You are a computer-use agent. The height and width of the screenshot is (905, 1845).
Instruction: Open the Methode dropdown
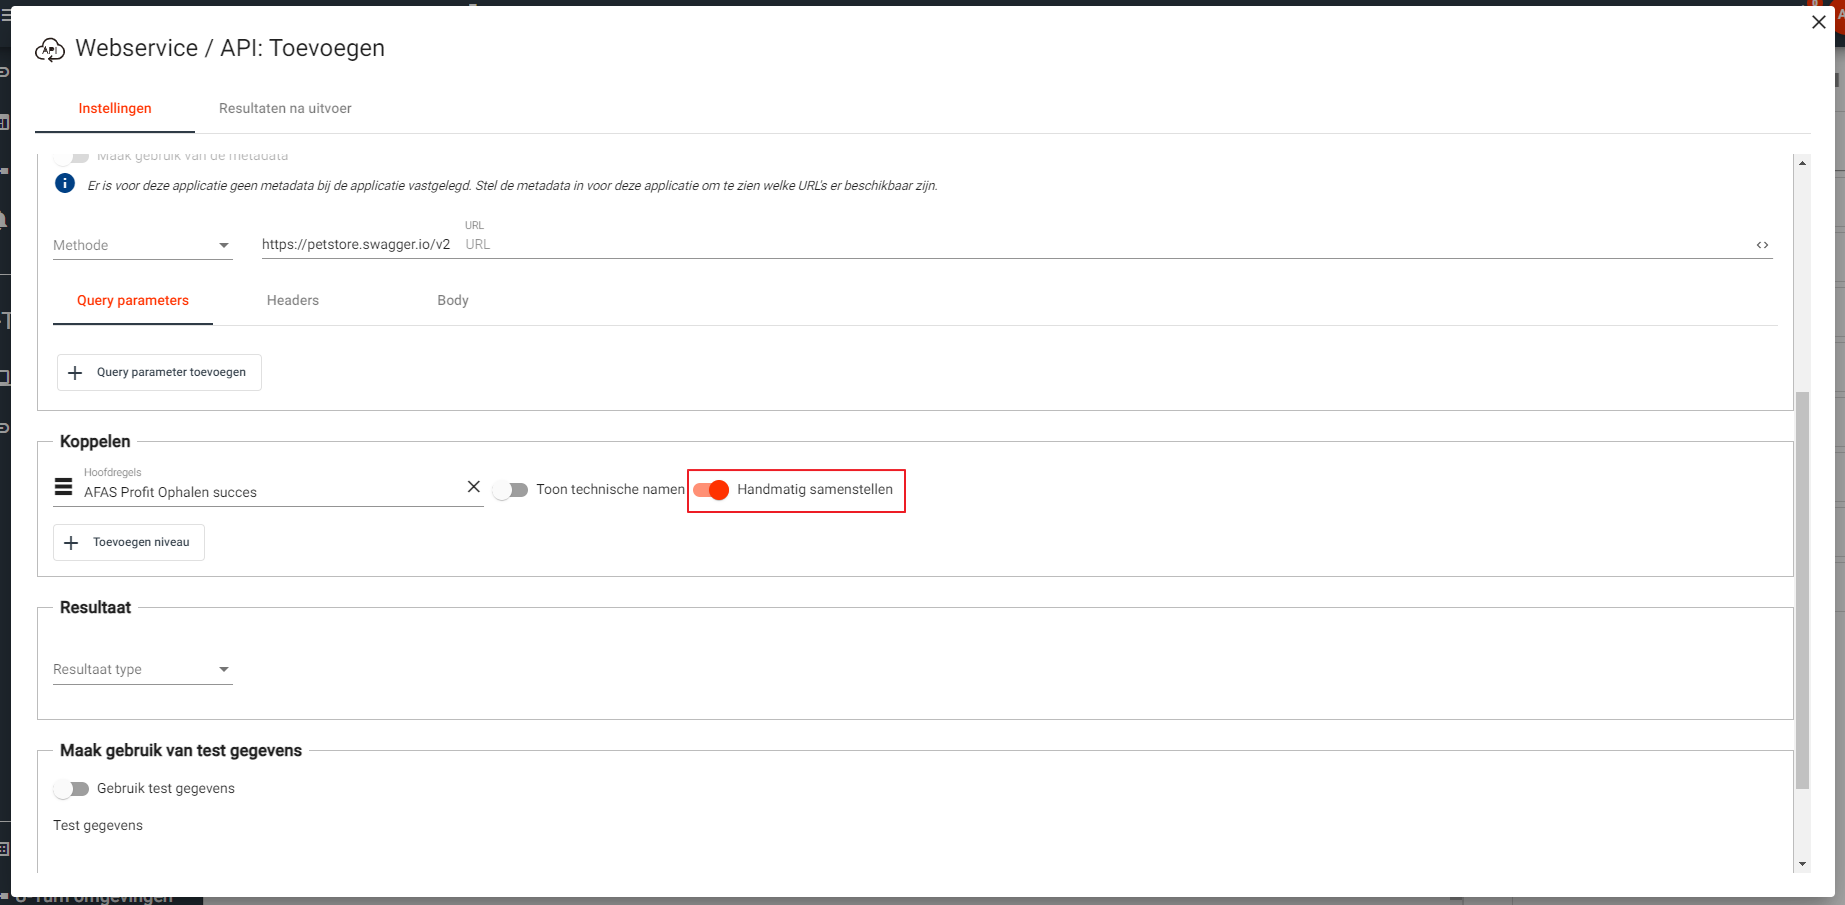[142, 245]
